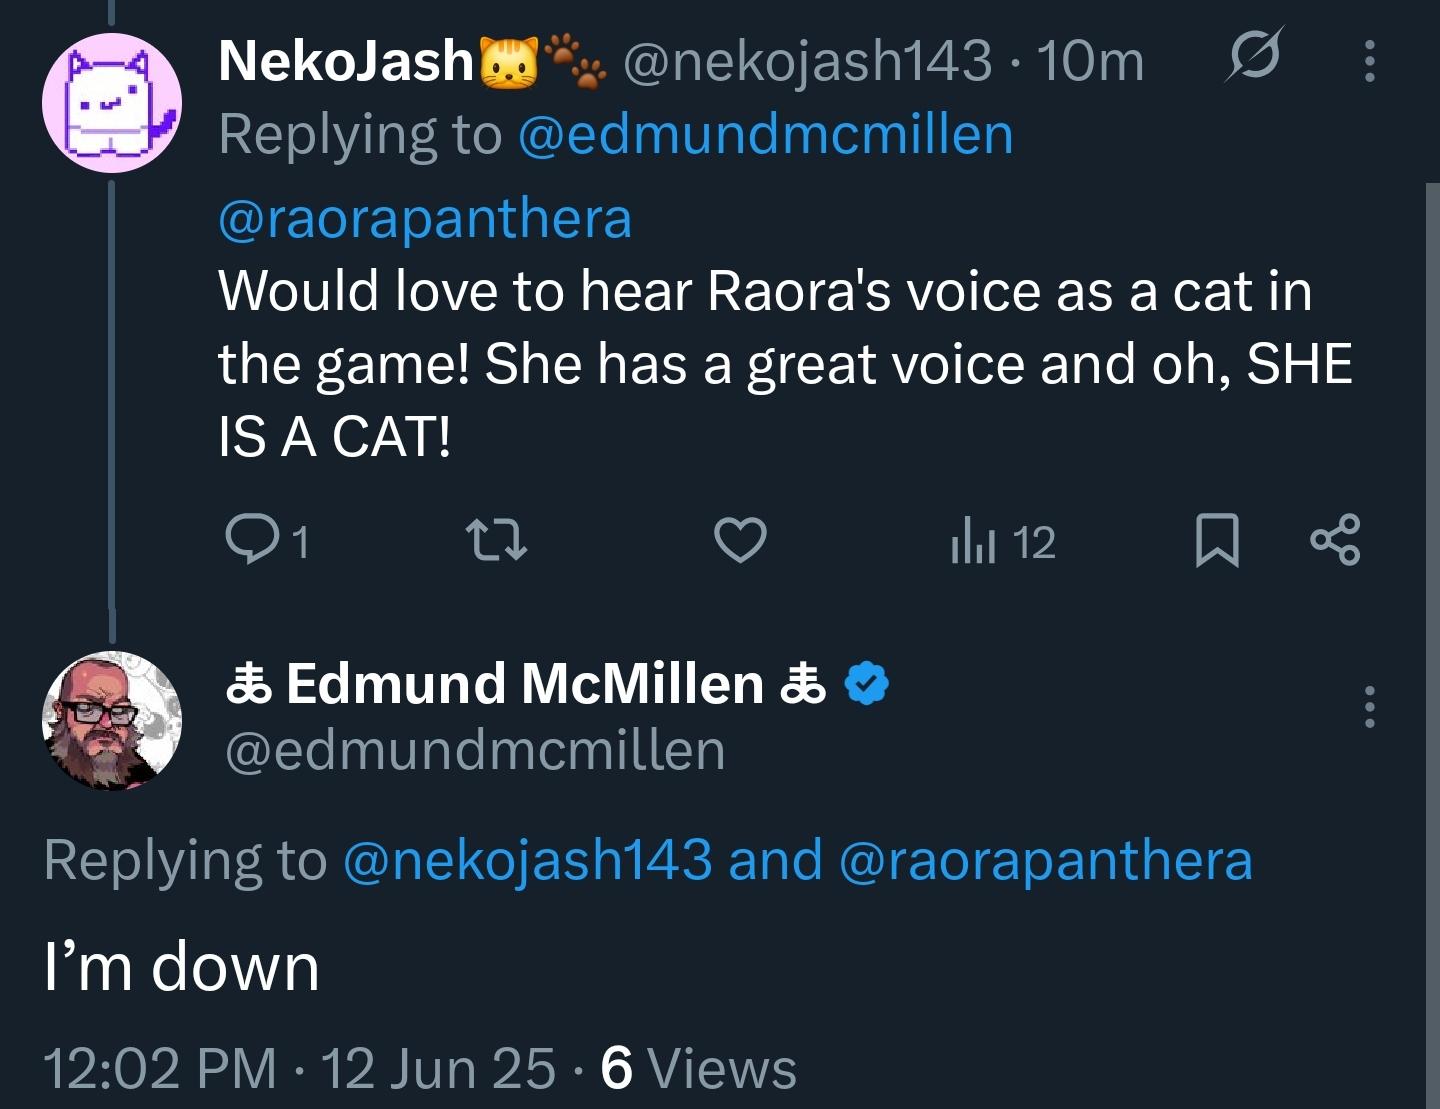This screenshot has width=1440, height=1109.
Task: Open NekoJash's pixel cat profile picture
Action: [x=111, y=103]
